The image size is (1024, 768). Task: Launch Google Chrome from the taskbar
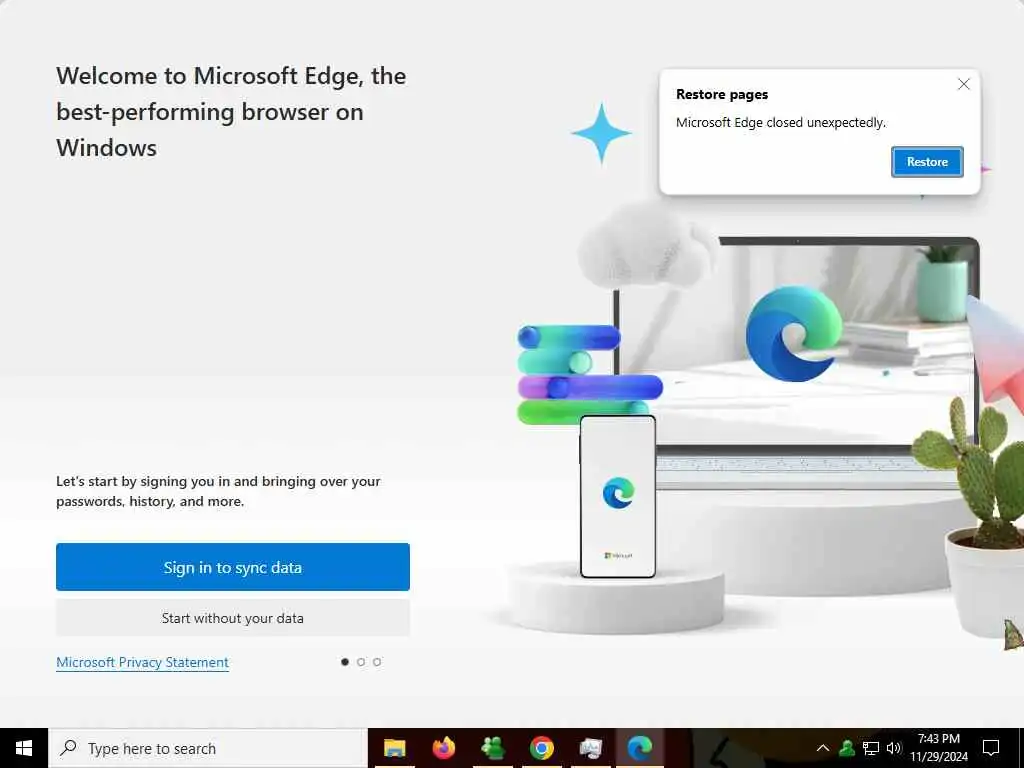tap(541, 748)
